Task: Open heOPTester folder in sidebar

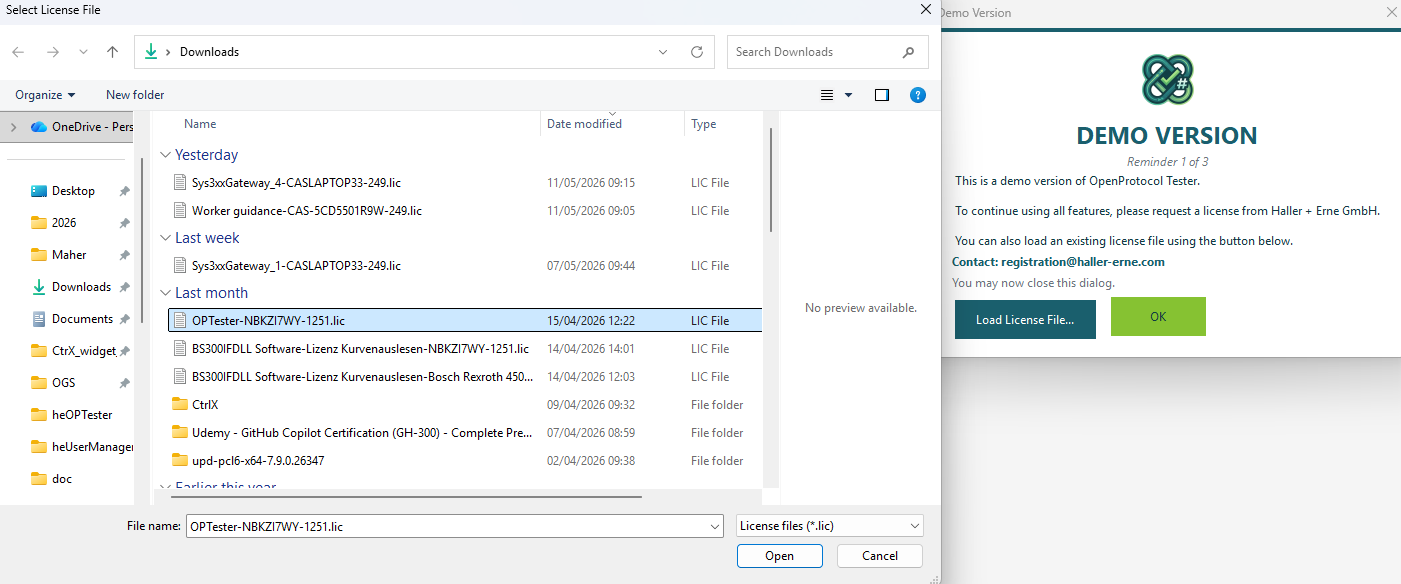Action: tap(82, 415)
